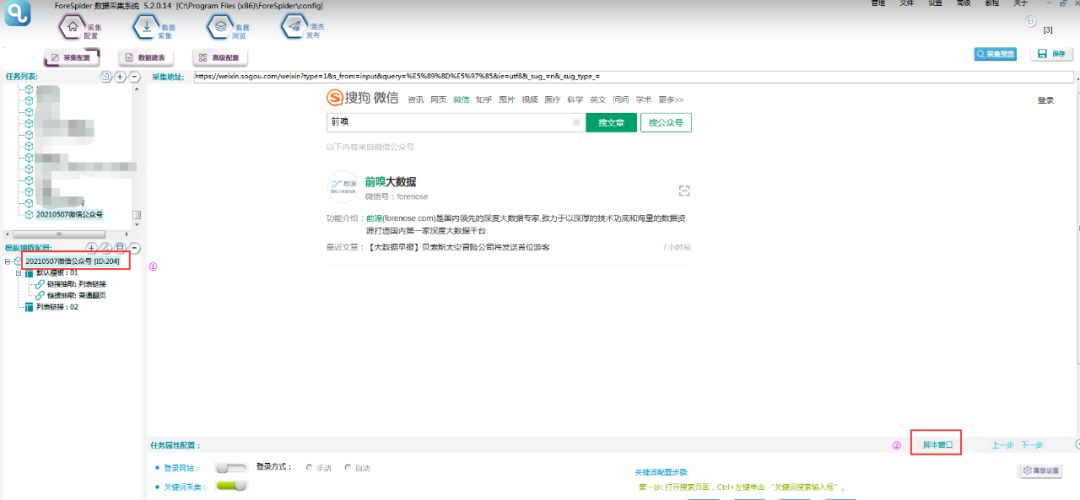Switch to the 高级配置 sub-tab
Image resolution: width=1080 pixels, height=500 pixels.
pos(220,58)
